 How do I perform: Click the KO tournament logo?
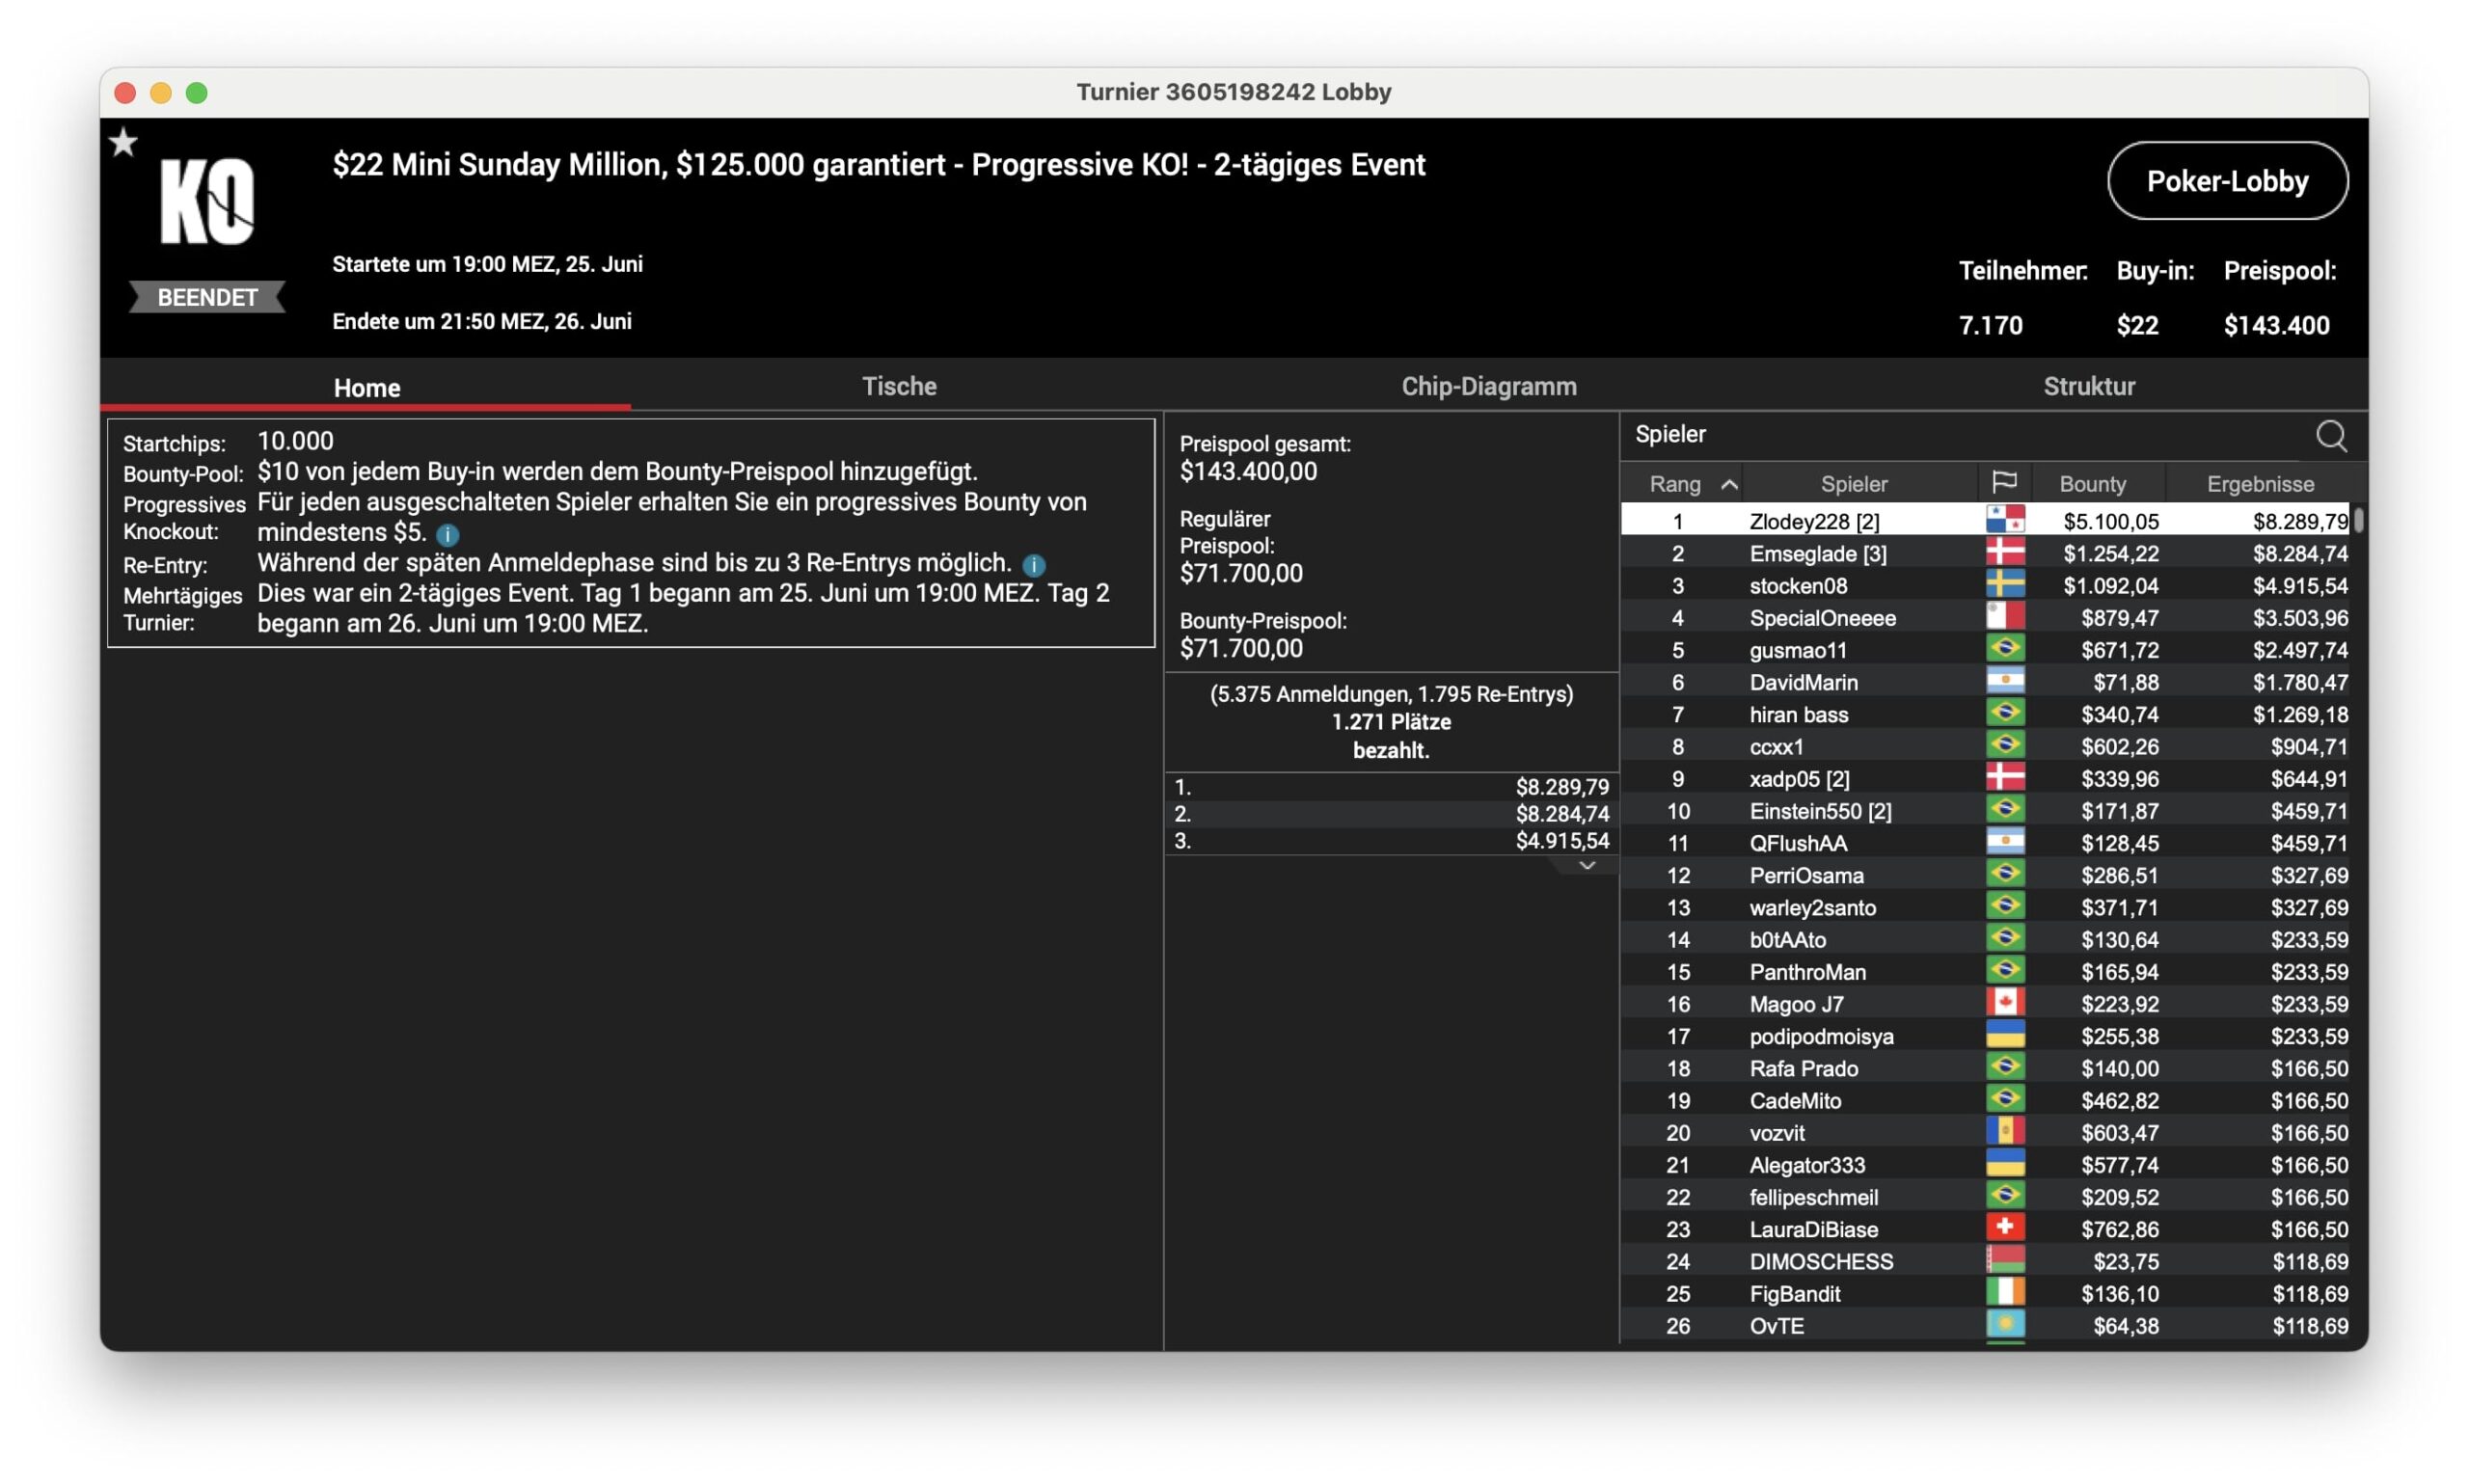pos(207,201)
